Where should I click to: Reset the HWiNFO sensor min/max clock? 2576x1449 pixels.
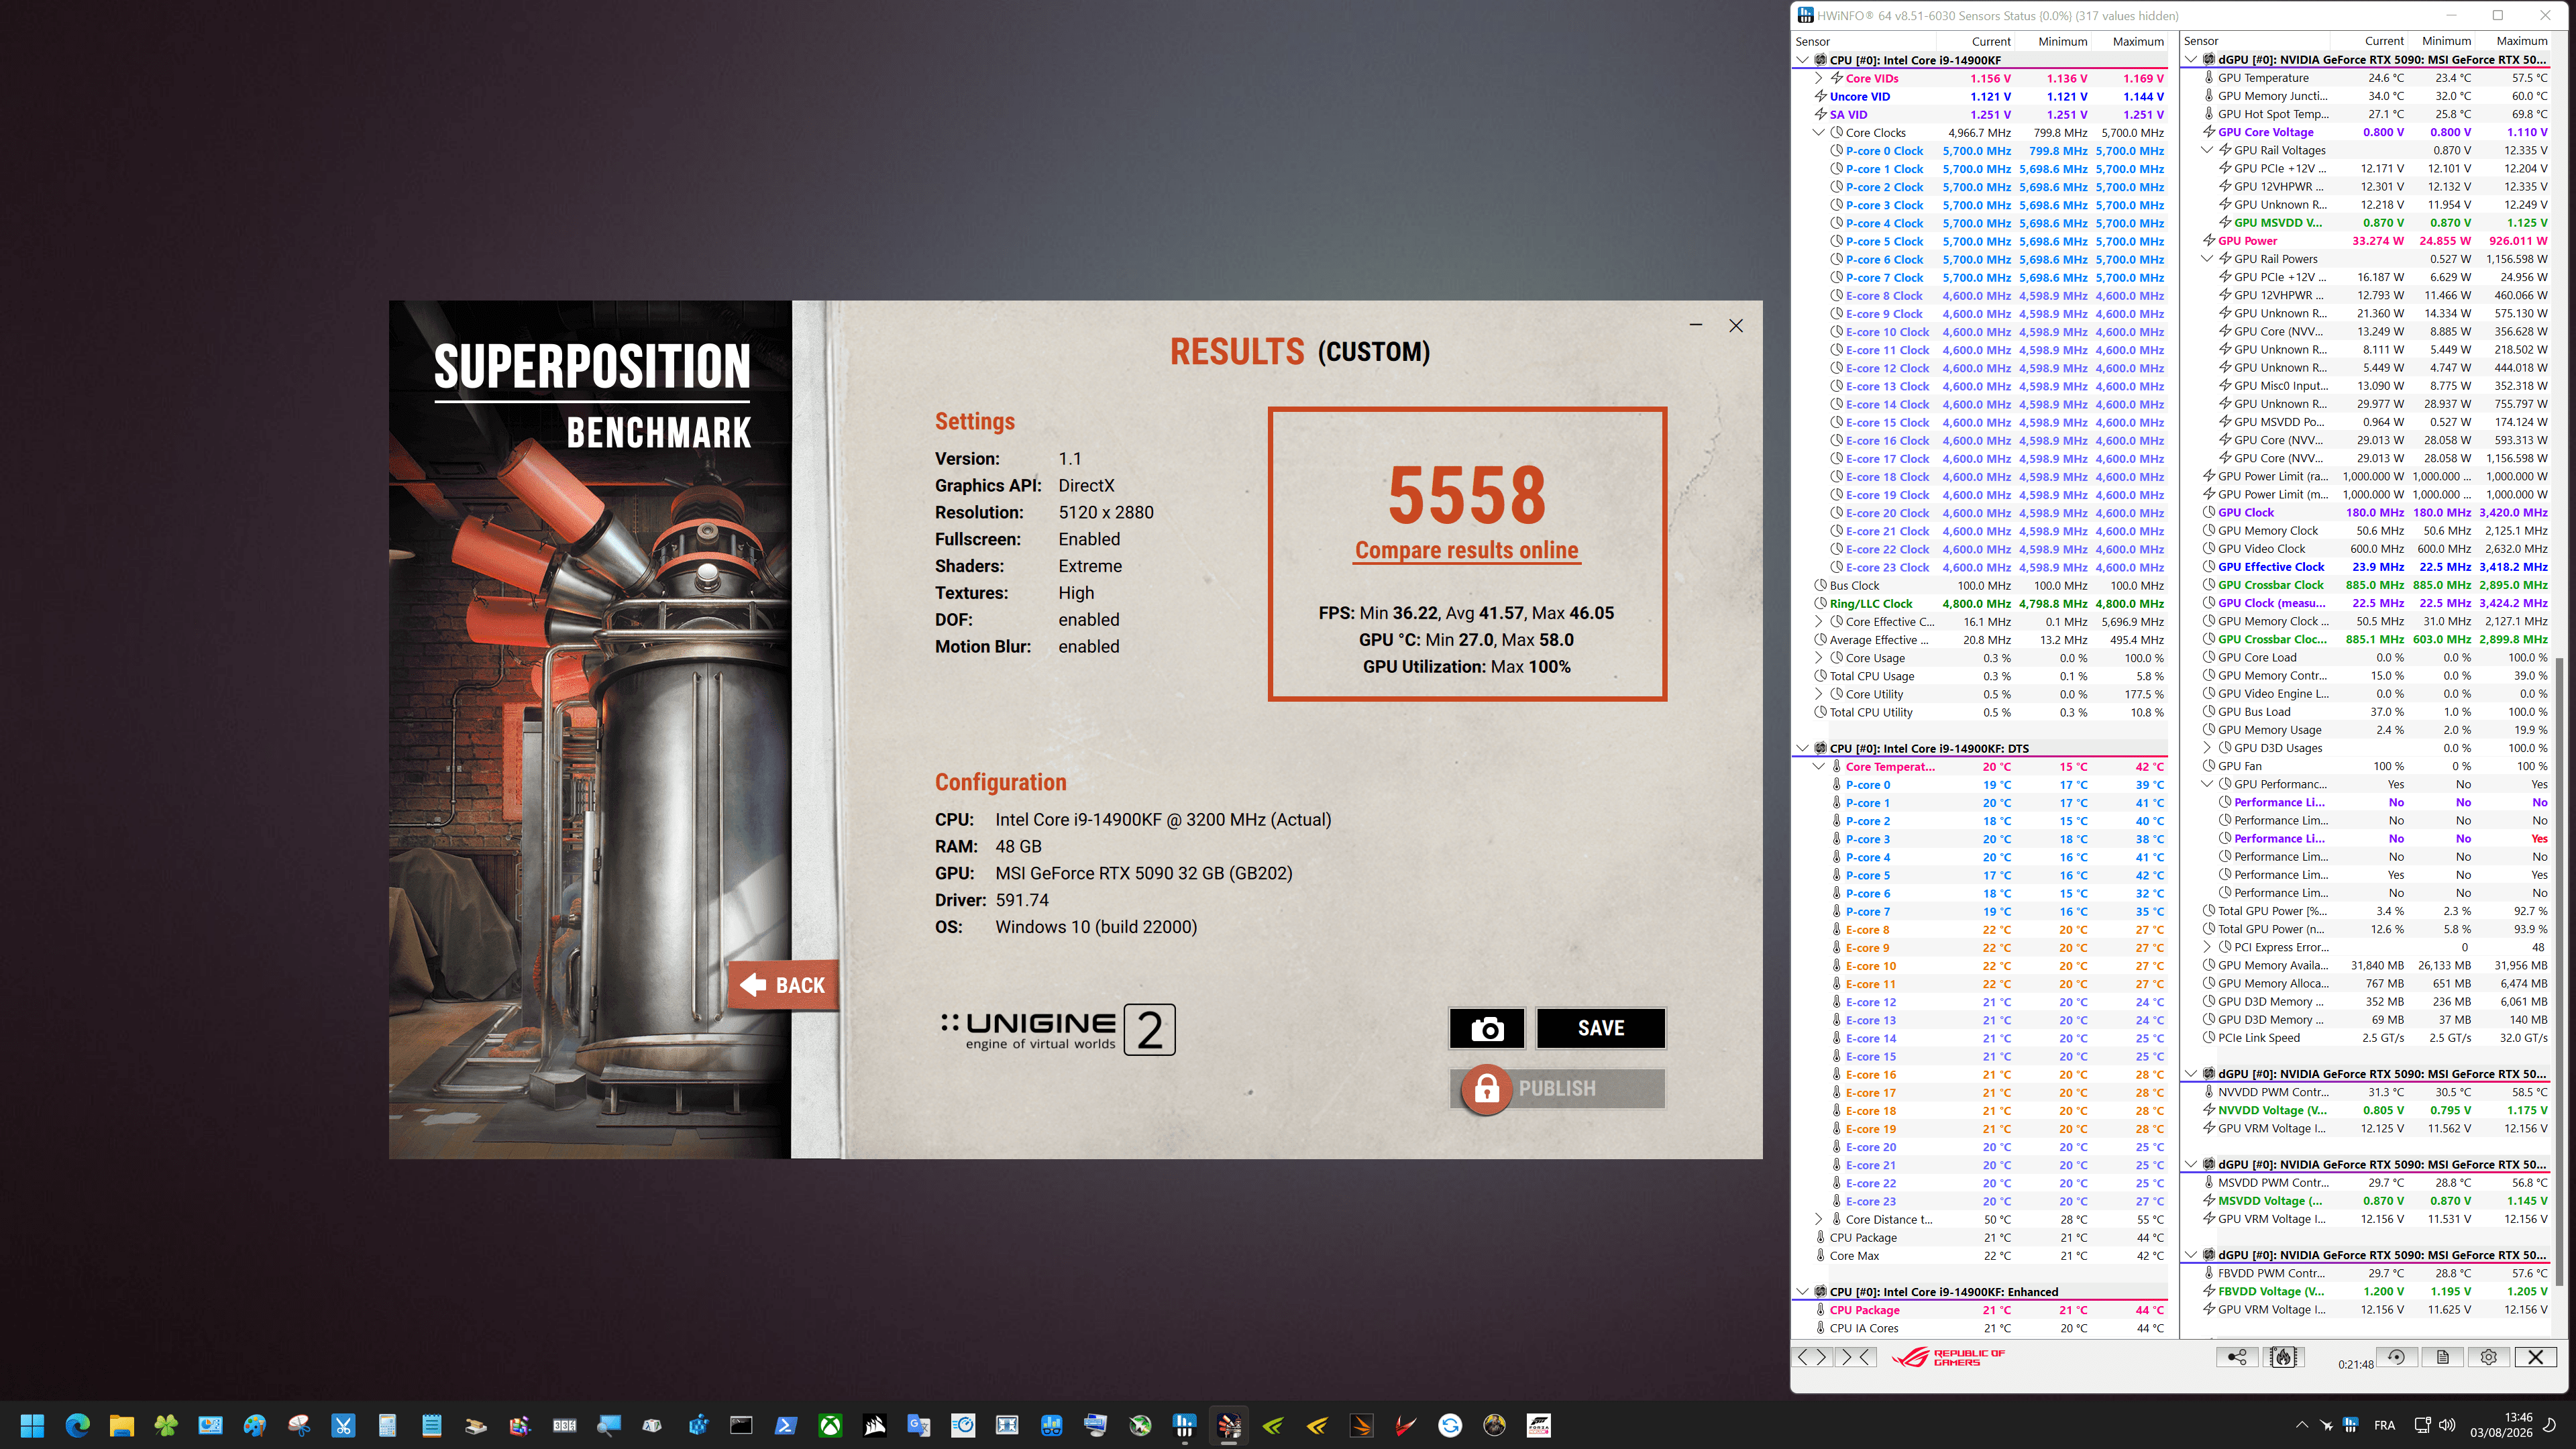pyautogui.click(x=2396, y=1357)
